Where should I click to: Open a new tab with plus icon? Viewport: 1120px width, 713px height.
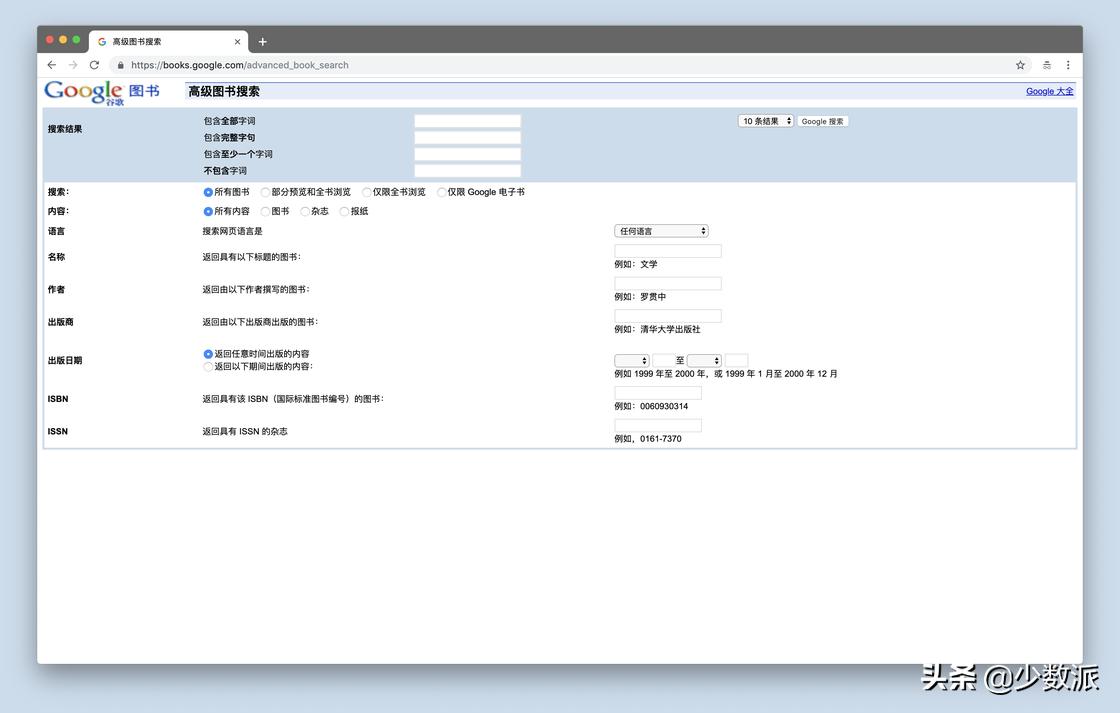click(x=263, y=42)
